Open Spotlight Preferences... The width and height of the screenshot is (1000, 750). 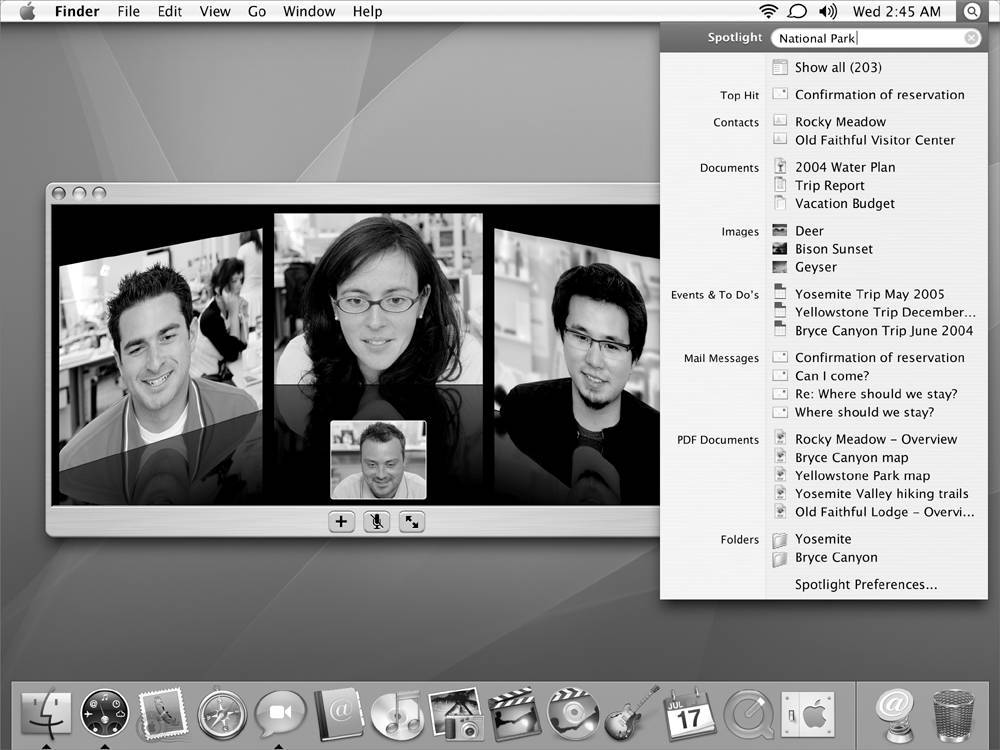865,585
